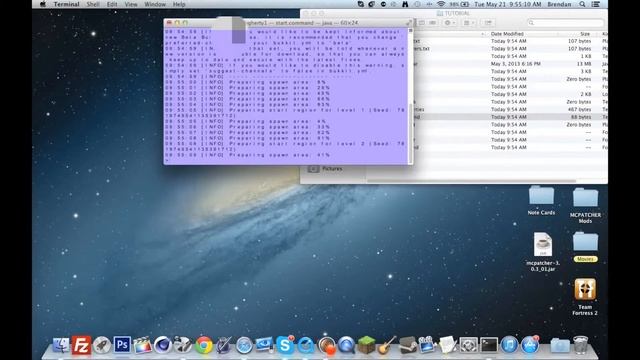Open TextEdit paper-and-pen icon in dock
The width and height of the screenshot is (640, 360).
point(448,345)
